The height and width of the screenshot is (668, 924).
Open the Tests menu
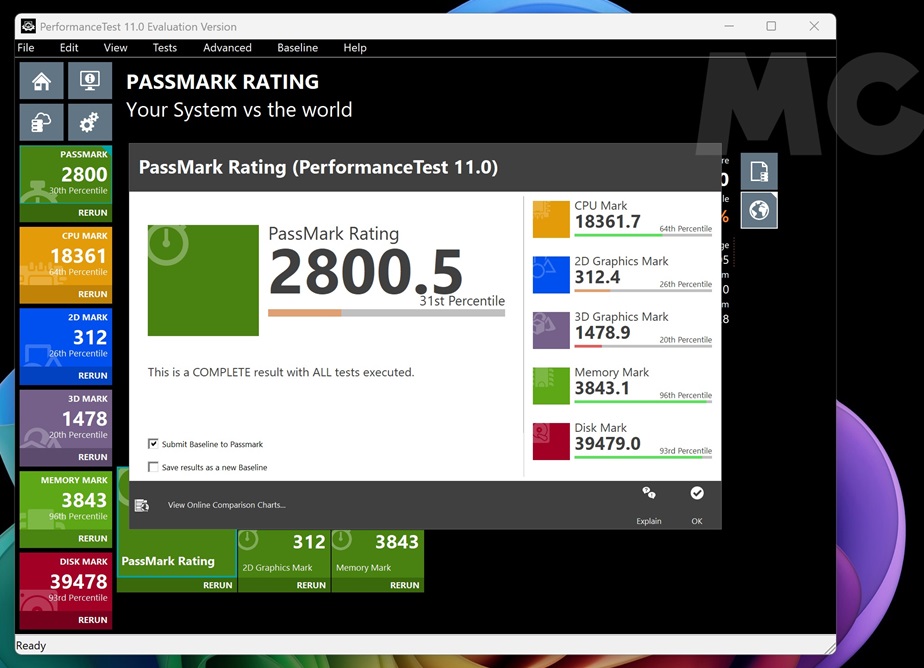(165, 47)
